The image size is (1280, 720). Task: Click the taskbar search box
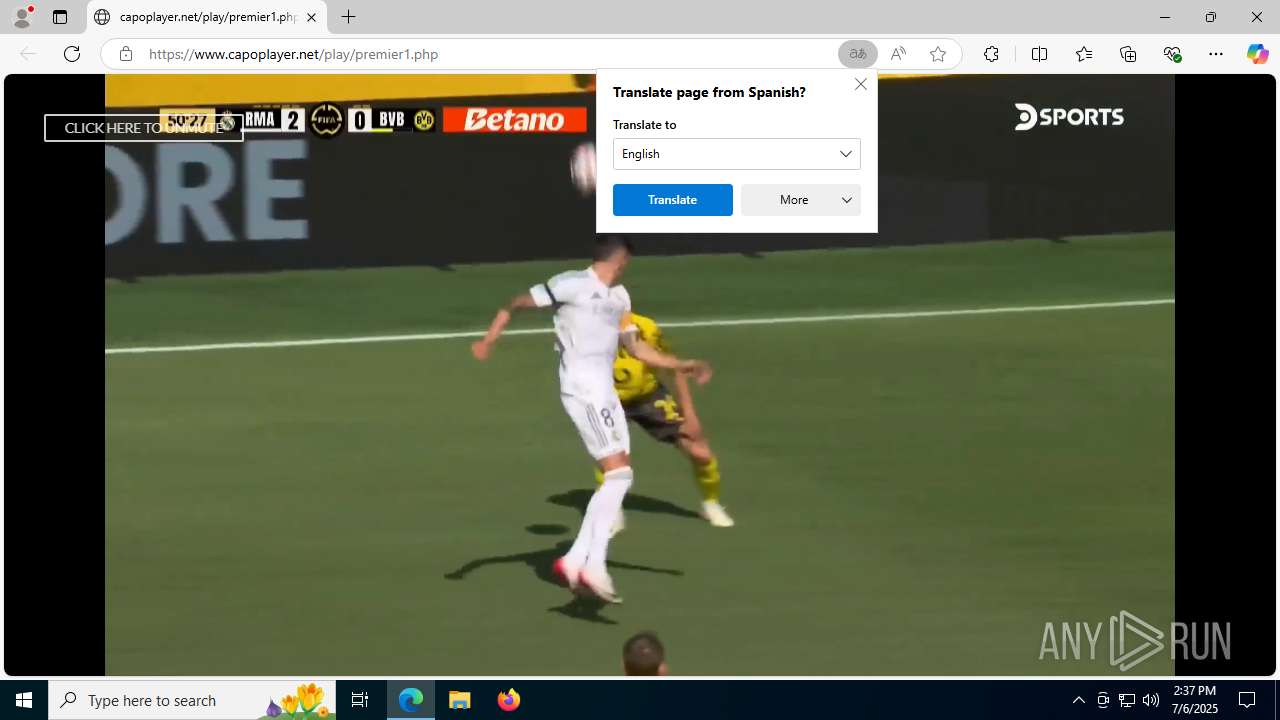tap(192, 700)
